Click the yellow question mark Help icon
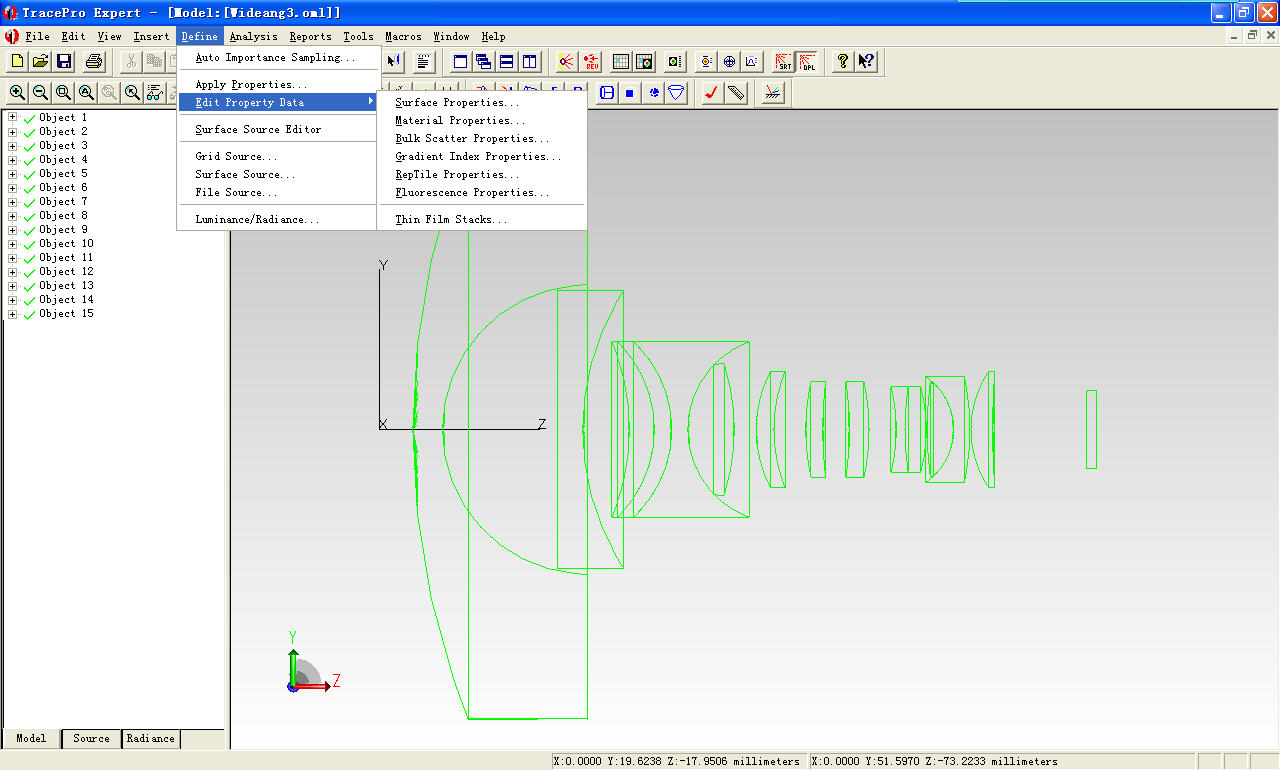Viewport: 1280px width, 770px height. point(843,61)
